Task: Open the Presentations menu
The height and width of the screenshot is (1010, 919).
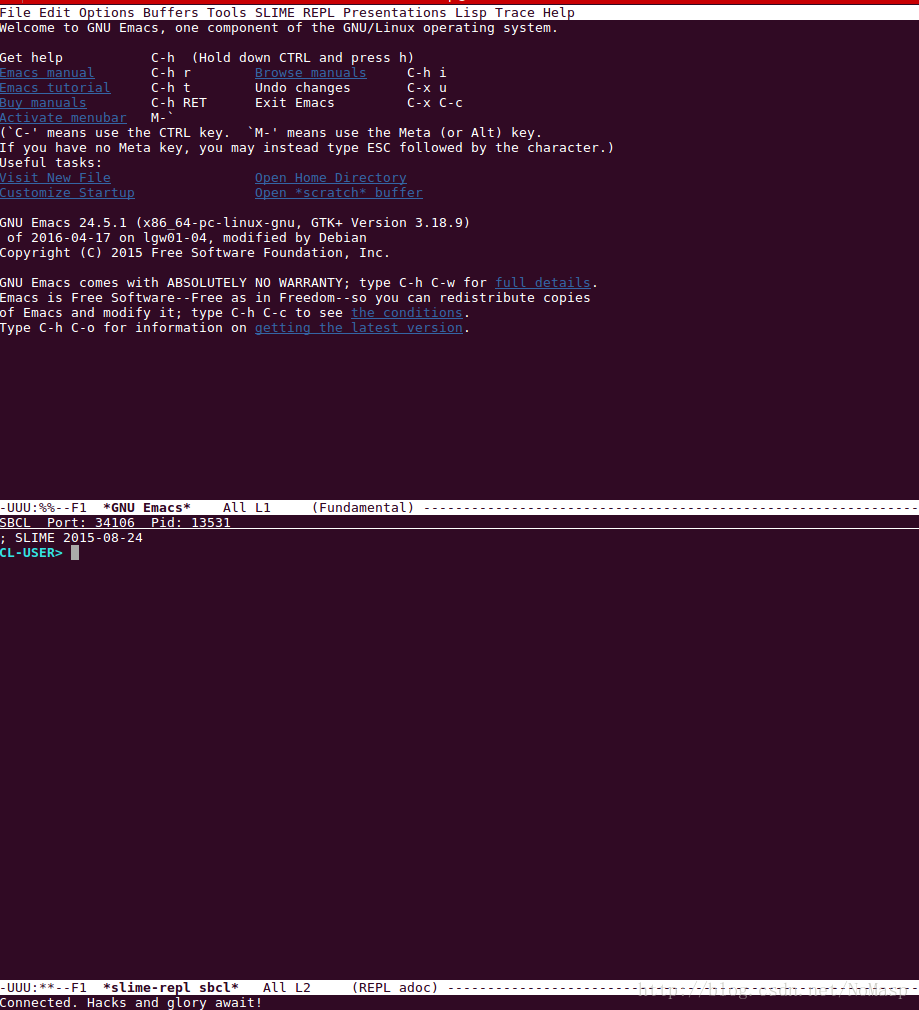Action: (x=394, y=13)
